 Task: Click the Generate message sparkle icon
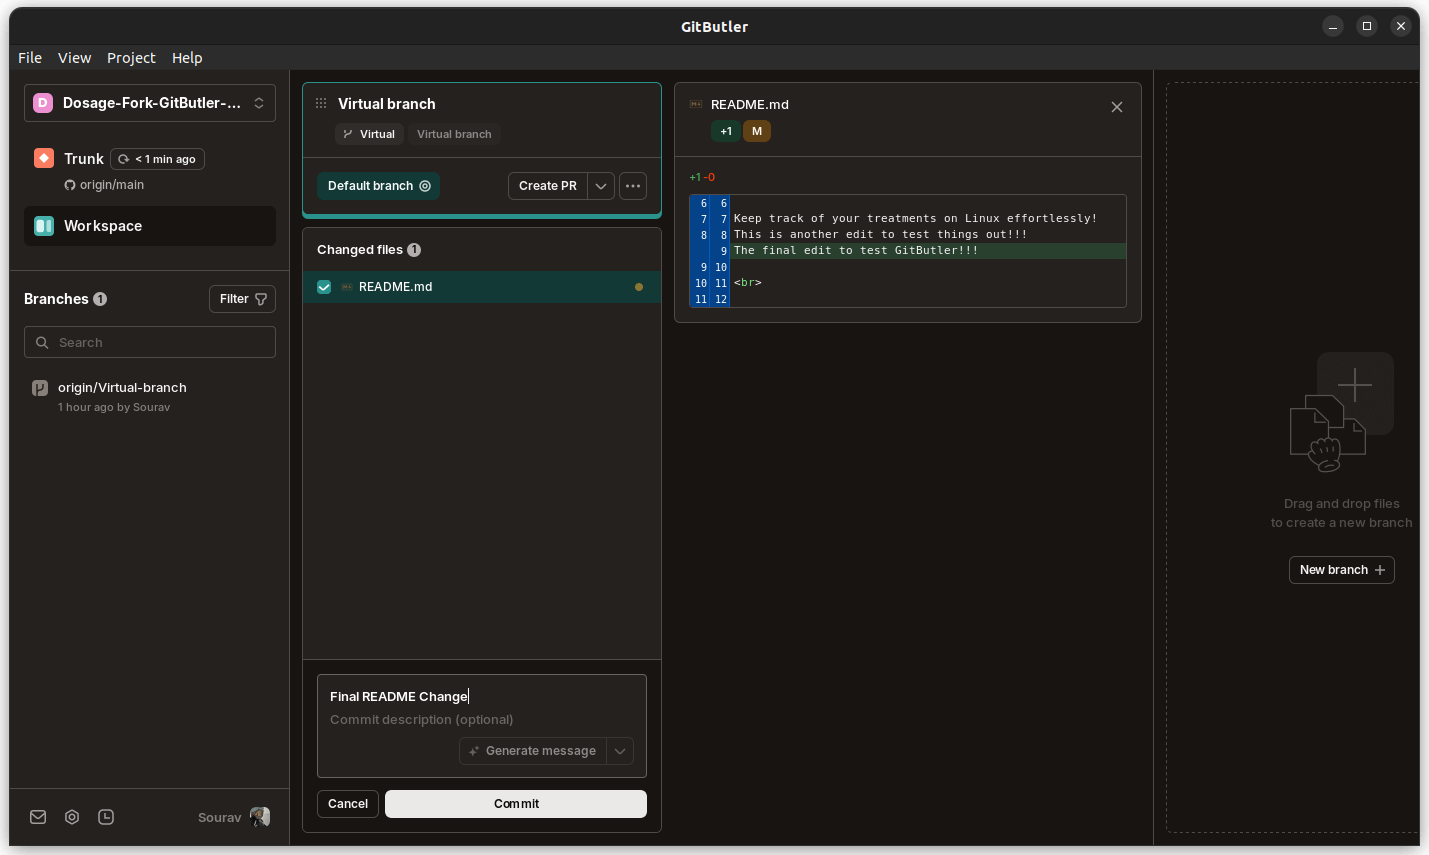click(474, 750)
